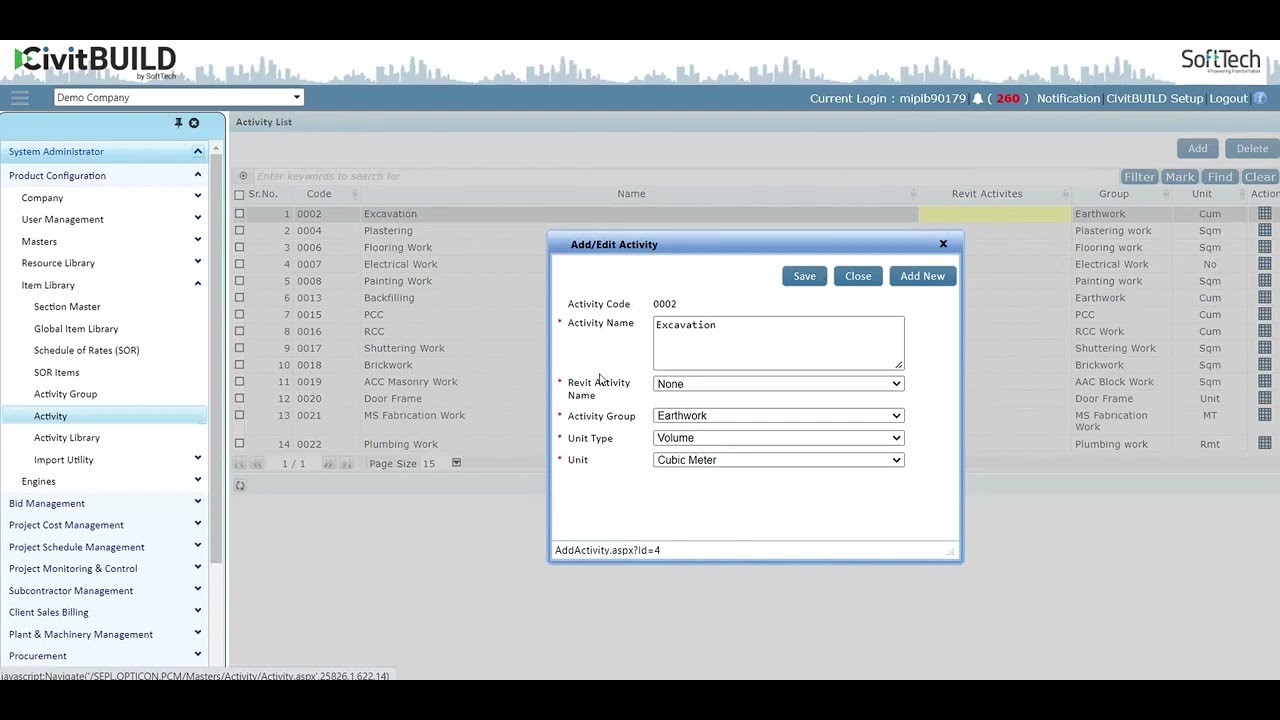Viewport: 1280px width, 720px height.
Task: Open the Revit Activity Name dropdown
Action: click(x=778, y=384)
